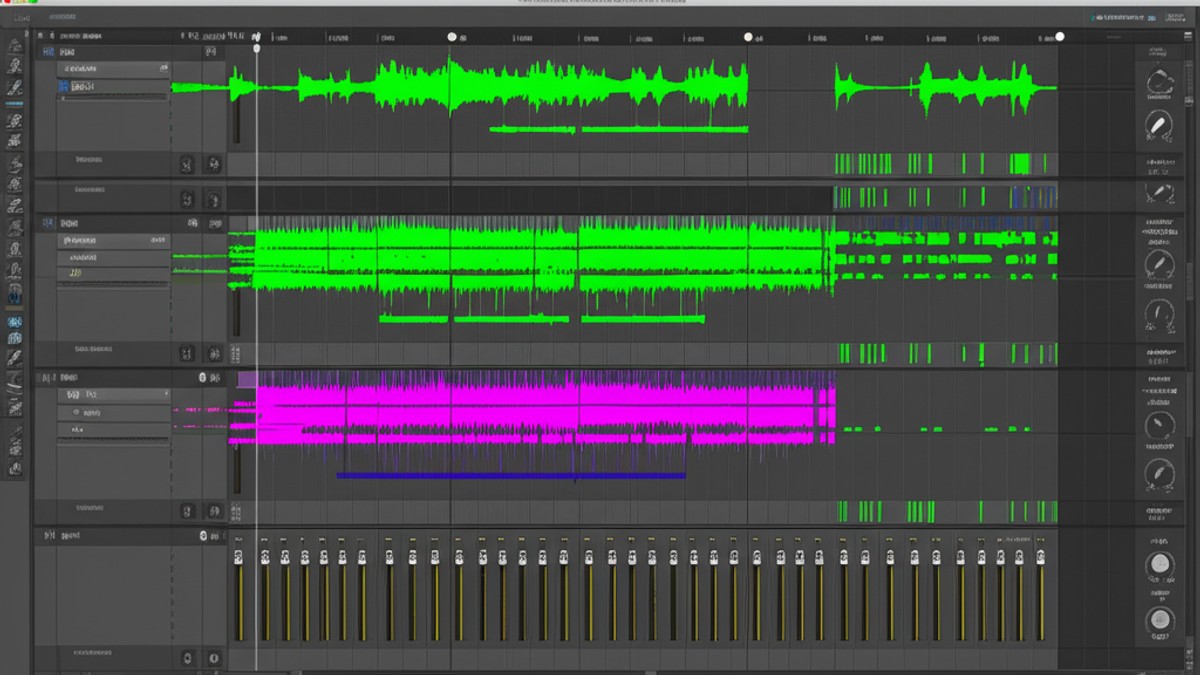
Task: Click the label below the dark second track row
Action: 90,190
